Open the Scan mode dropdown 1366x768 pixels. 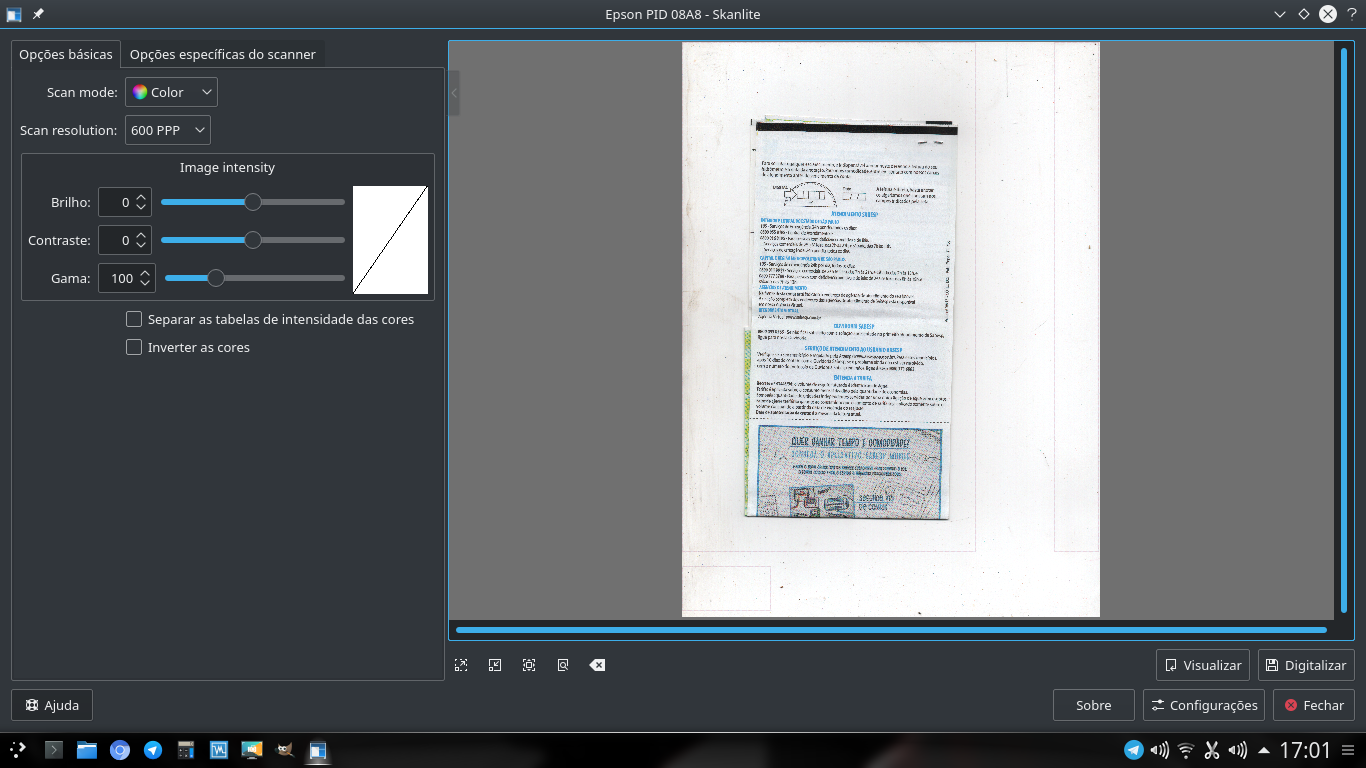point(171,91)
